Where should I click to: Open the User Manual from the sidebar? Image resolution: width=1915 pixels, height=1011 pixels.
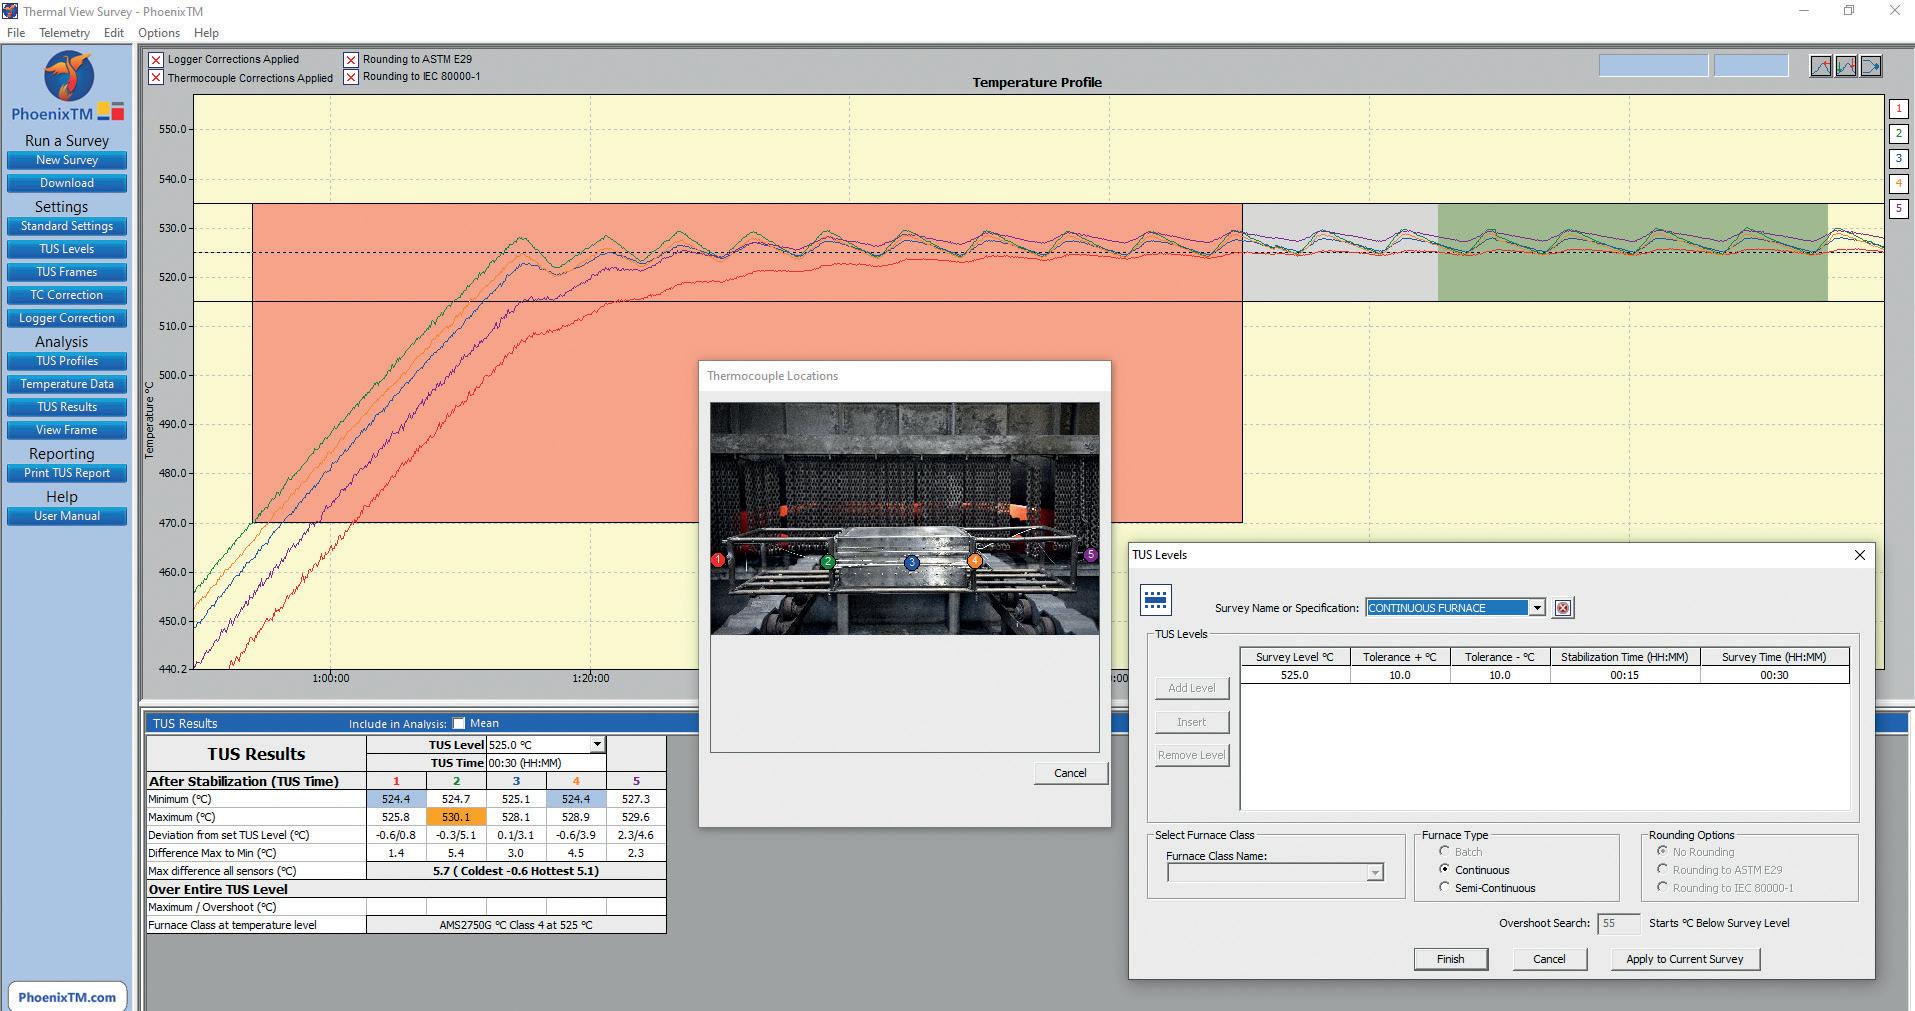point(67,516)
